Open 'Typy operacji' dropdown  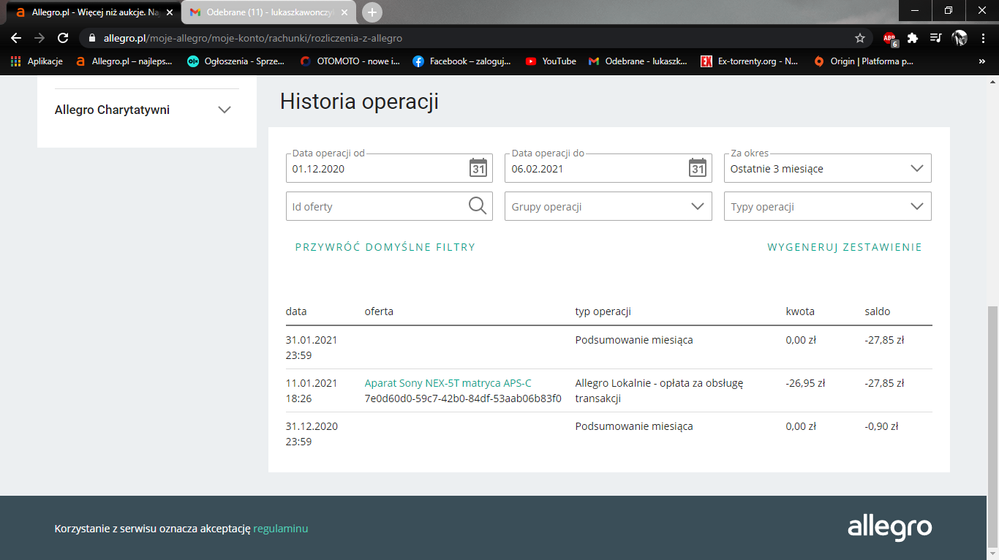tap(827, 206)
